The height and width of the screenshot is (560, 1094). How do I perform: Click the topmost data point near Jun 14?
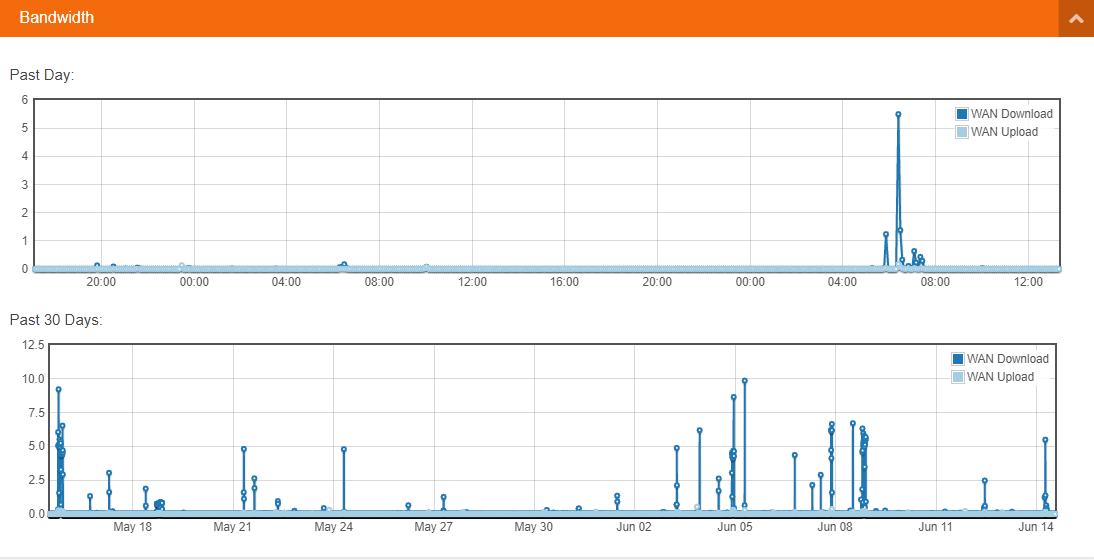[x=1045, y=440]
